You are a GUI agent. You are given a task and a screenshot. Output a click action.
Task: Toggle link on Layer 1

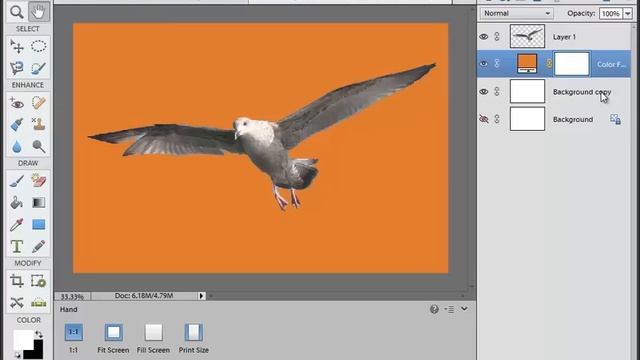[497, 37]
